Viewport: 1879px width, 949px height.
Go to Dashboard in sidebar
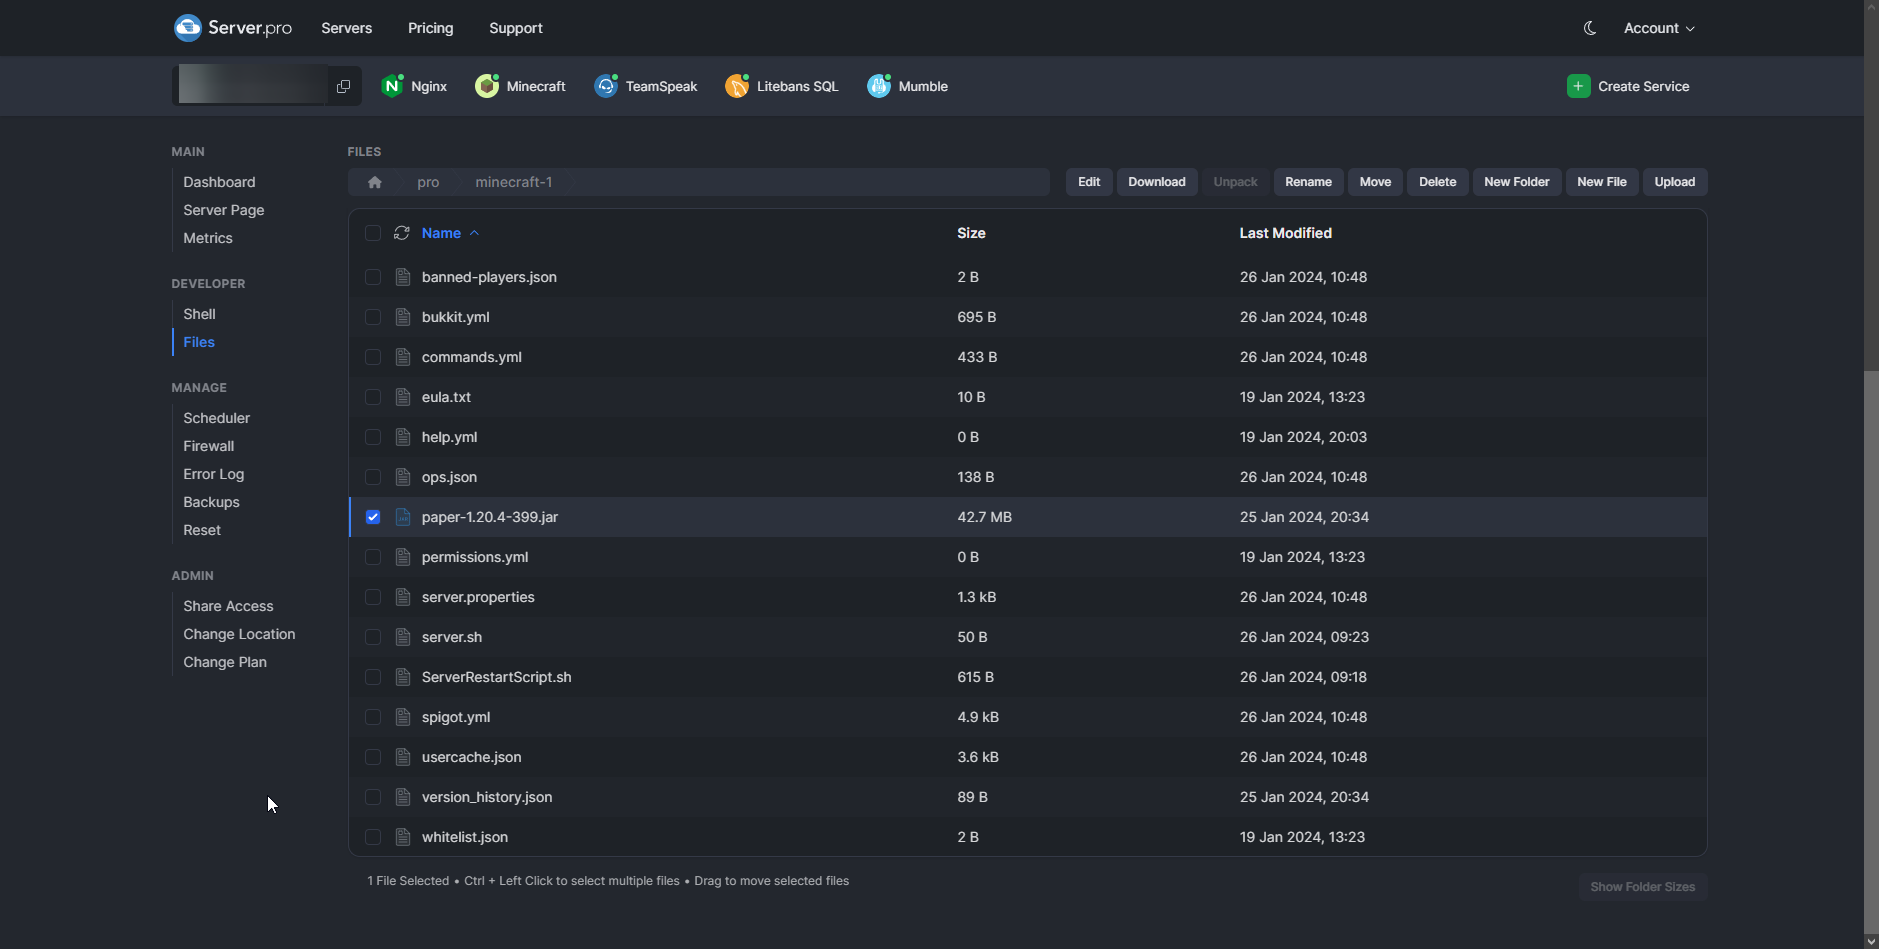tap(219, 182)
